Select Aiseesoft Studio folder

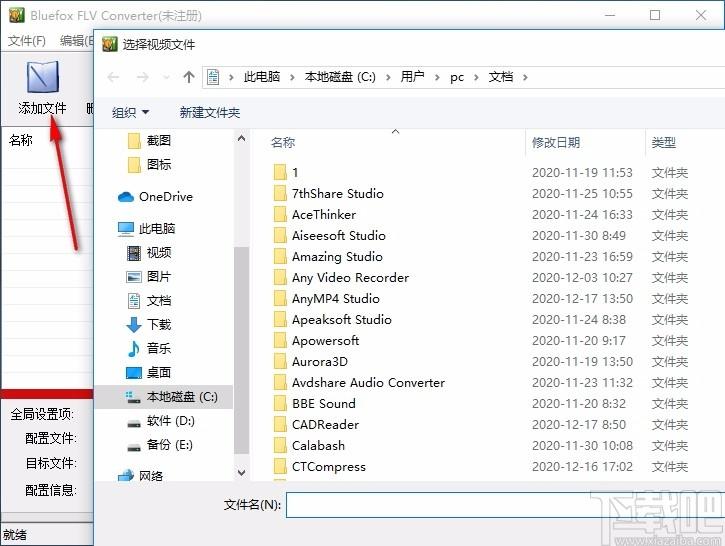click(329, 236)
